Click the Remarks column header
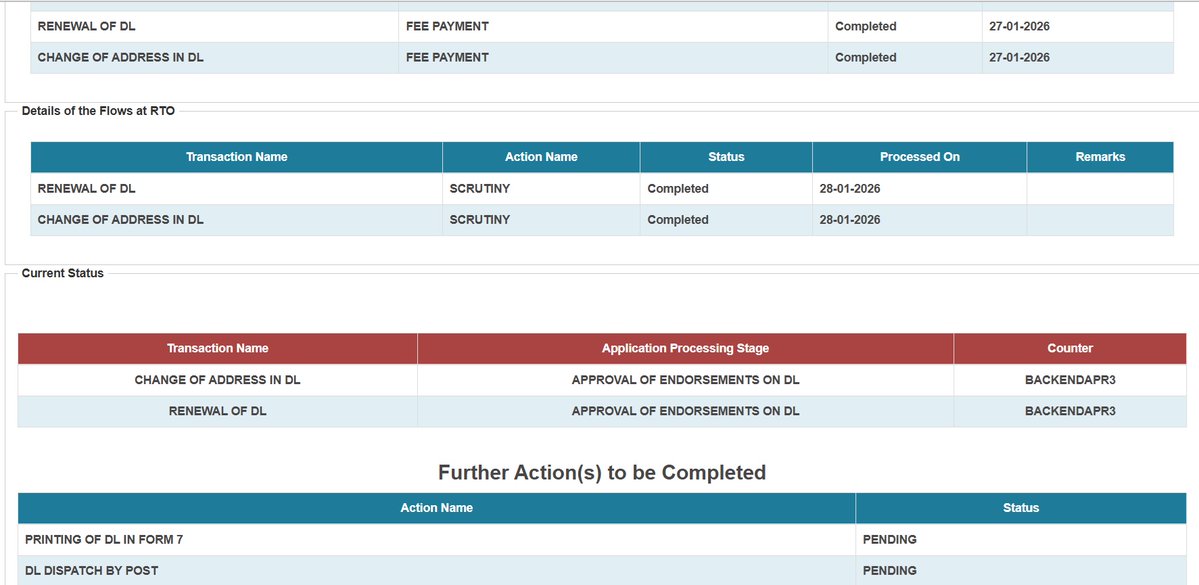The width and height of the screenshot is (1199, 585). point(1100,157)
